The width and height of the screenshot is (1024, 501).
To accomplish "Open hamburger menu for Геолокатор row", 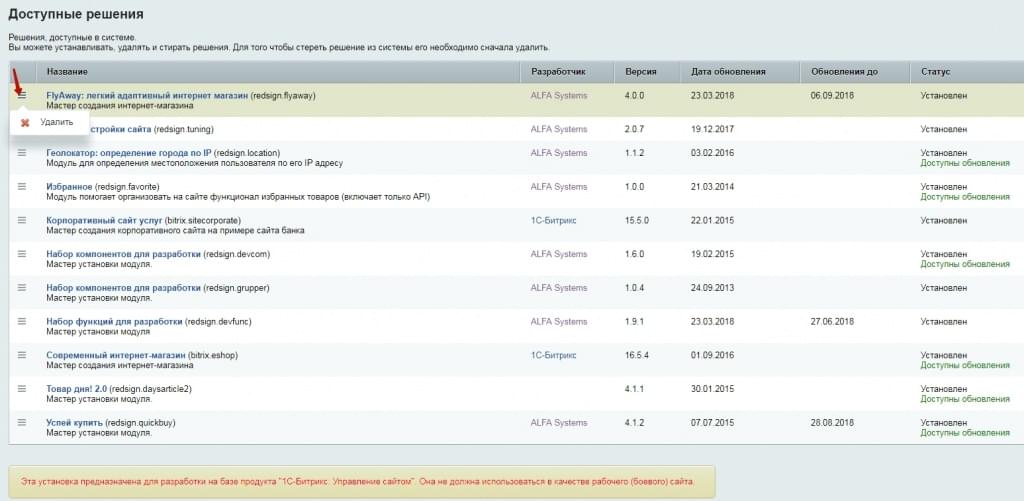I will coord(22,152).
